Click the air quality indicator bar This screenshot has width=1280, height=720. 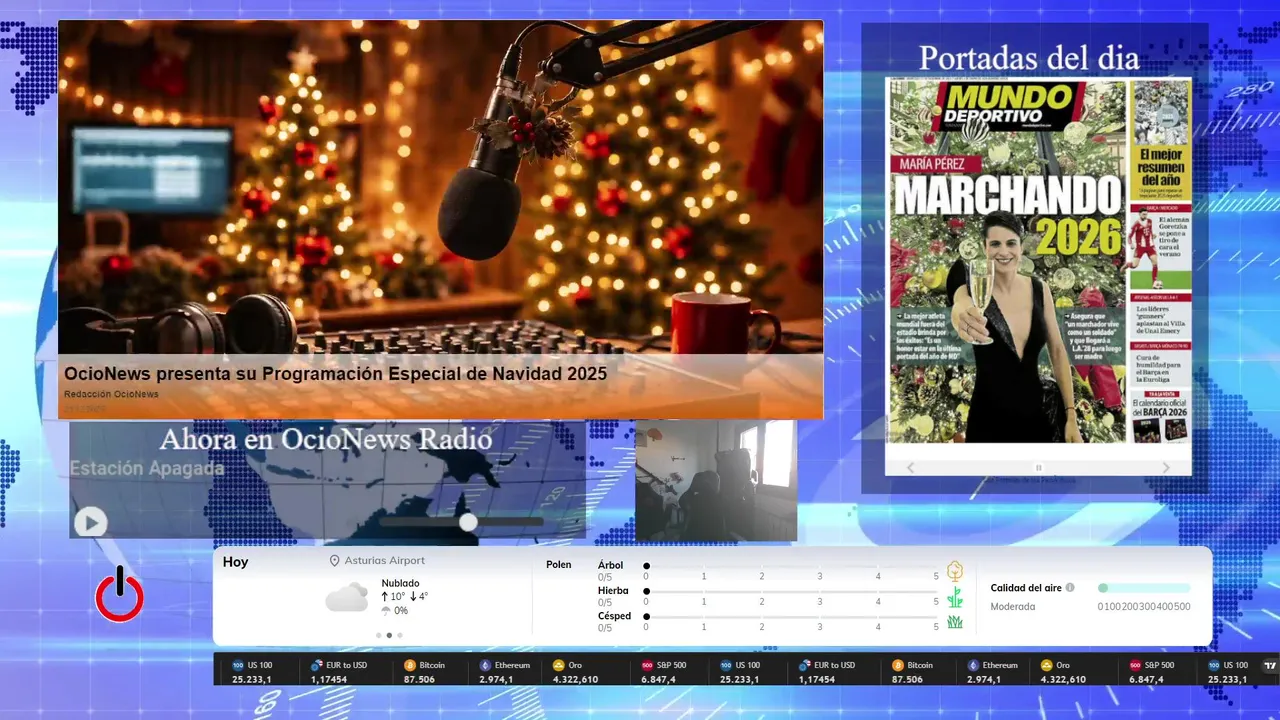tap(1144, 588)
